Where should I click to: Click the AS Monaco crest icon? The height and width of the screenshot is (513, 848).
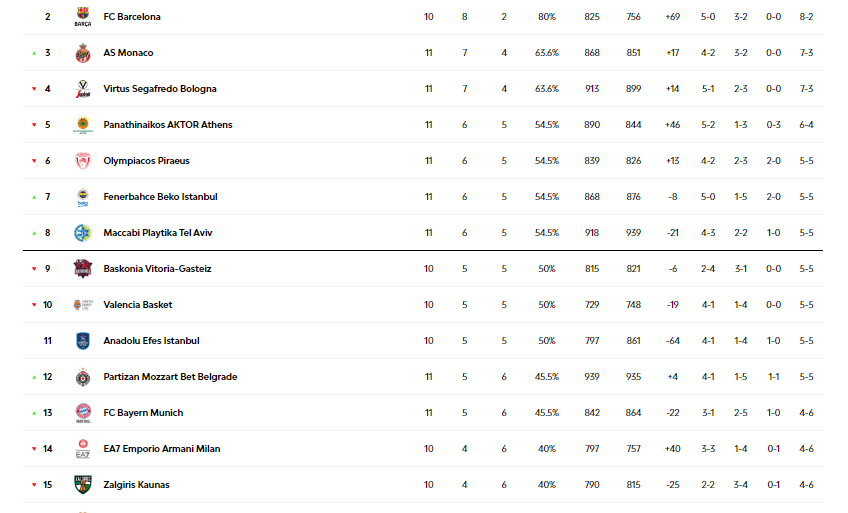(83, 53)
